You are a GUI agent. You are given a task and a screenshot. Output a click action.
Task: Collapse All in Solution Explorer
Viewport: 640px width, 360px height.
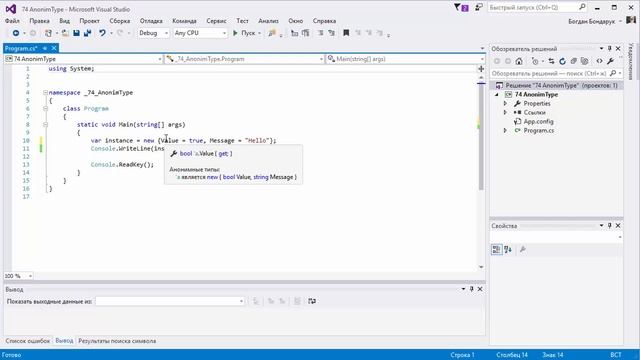click(573, 61)
